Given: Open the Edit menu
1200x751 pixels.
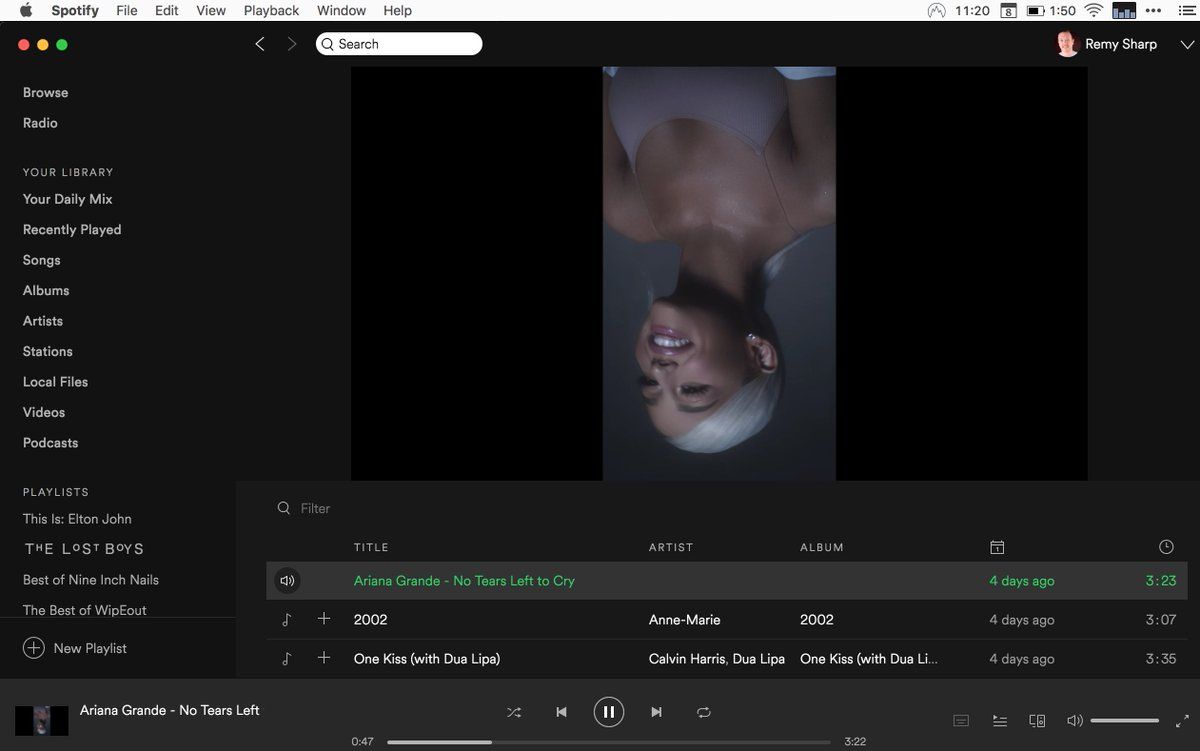Looking at the screenshot, I should pyautogui.click(x=167, y=10).
